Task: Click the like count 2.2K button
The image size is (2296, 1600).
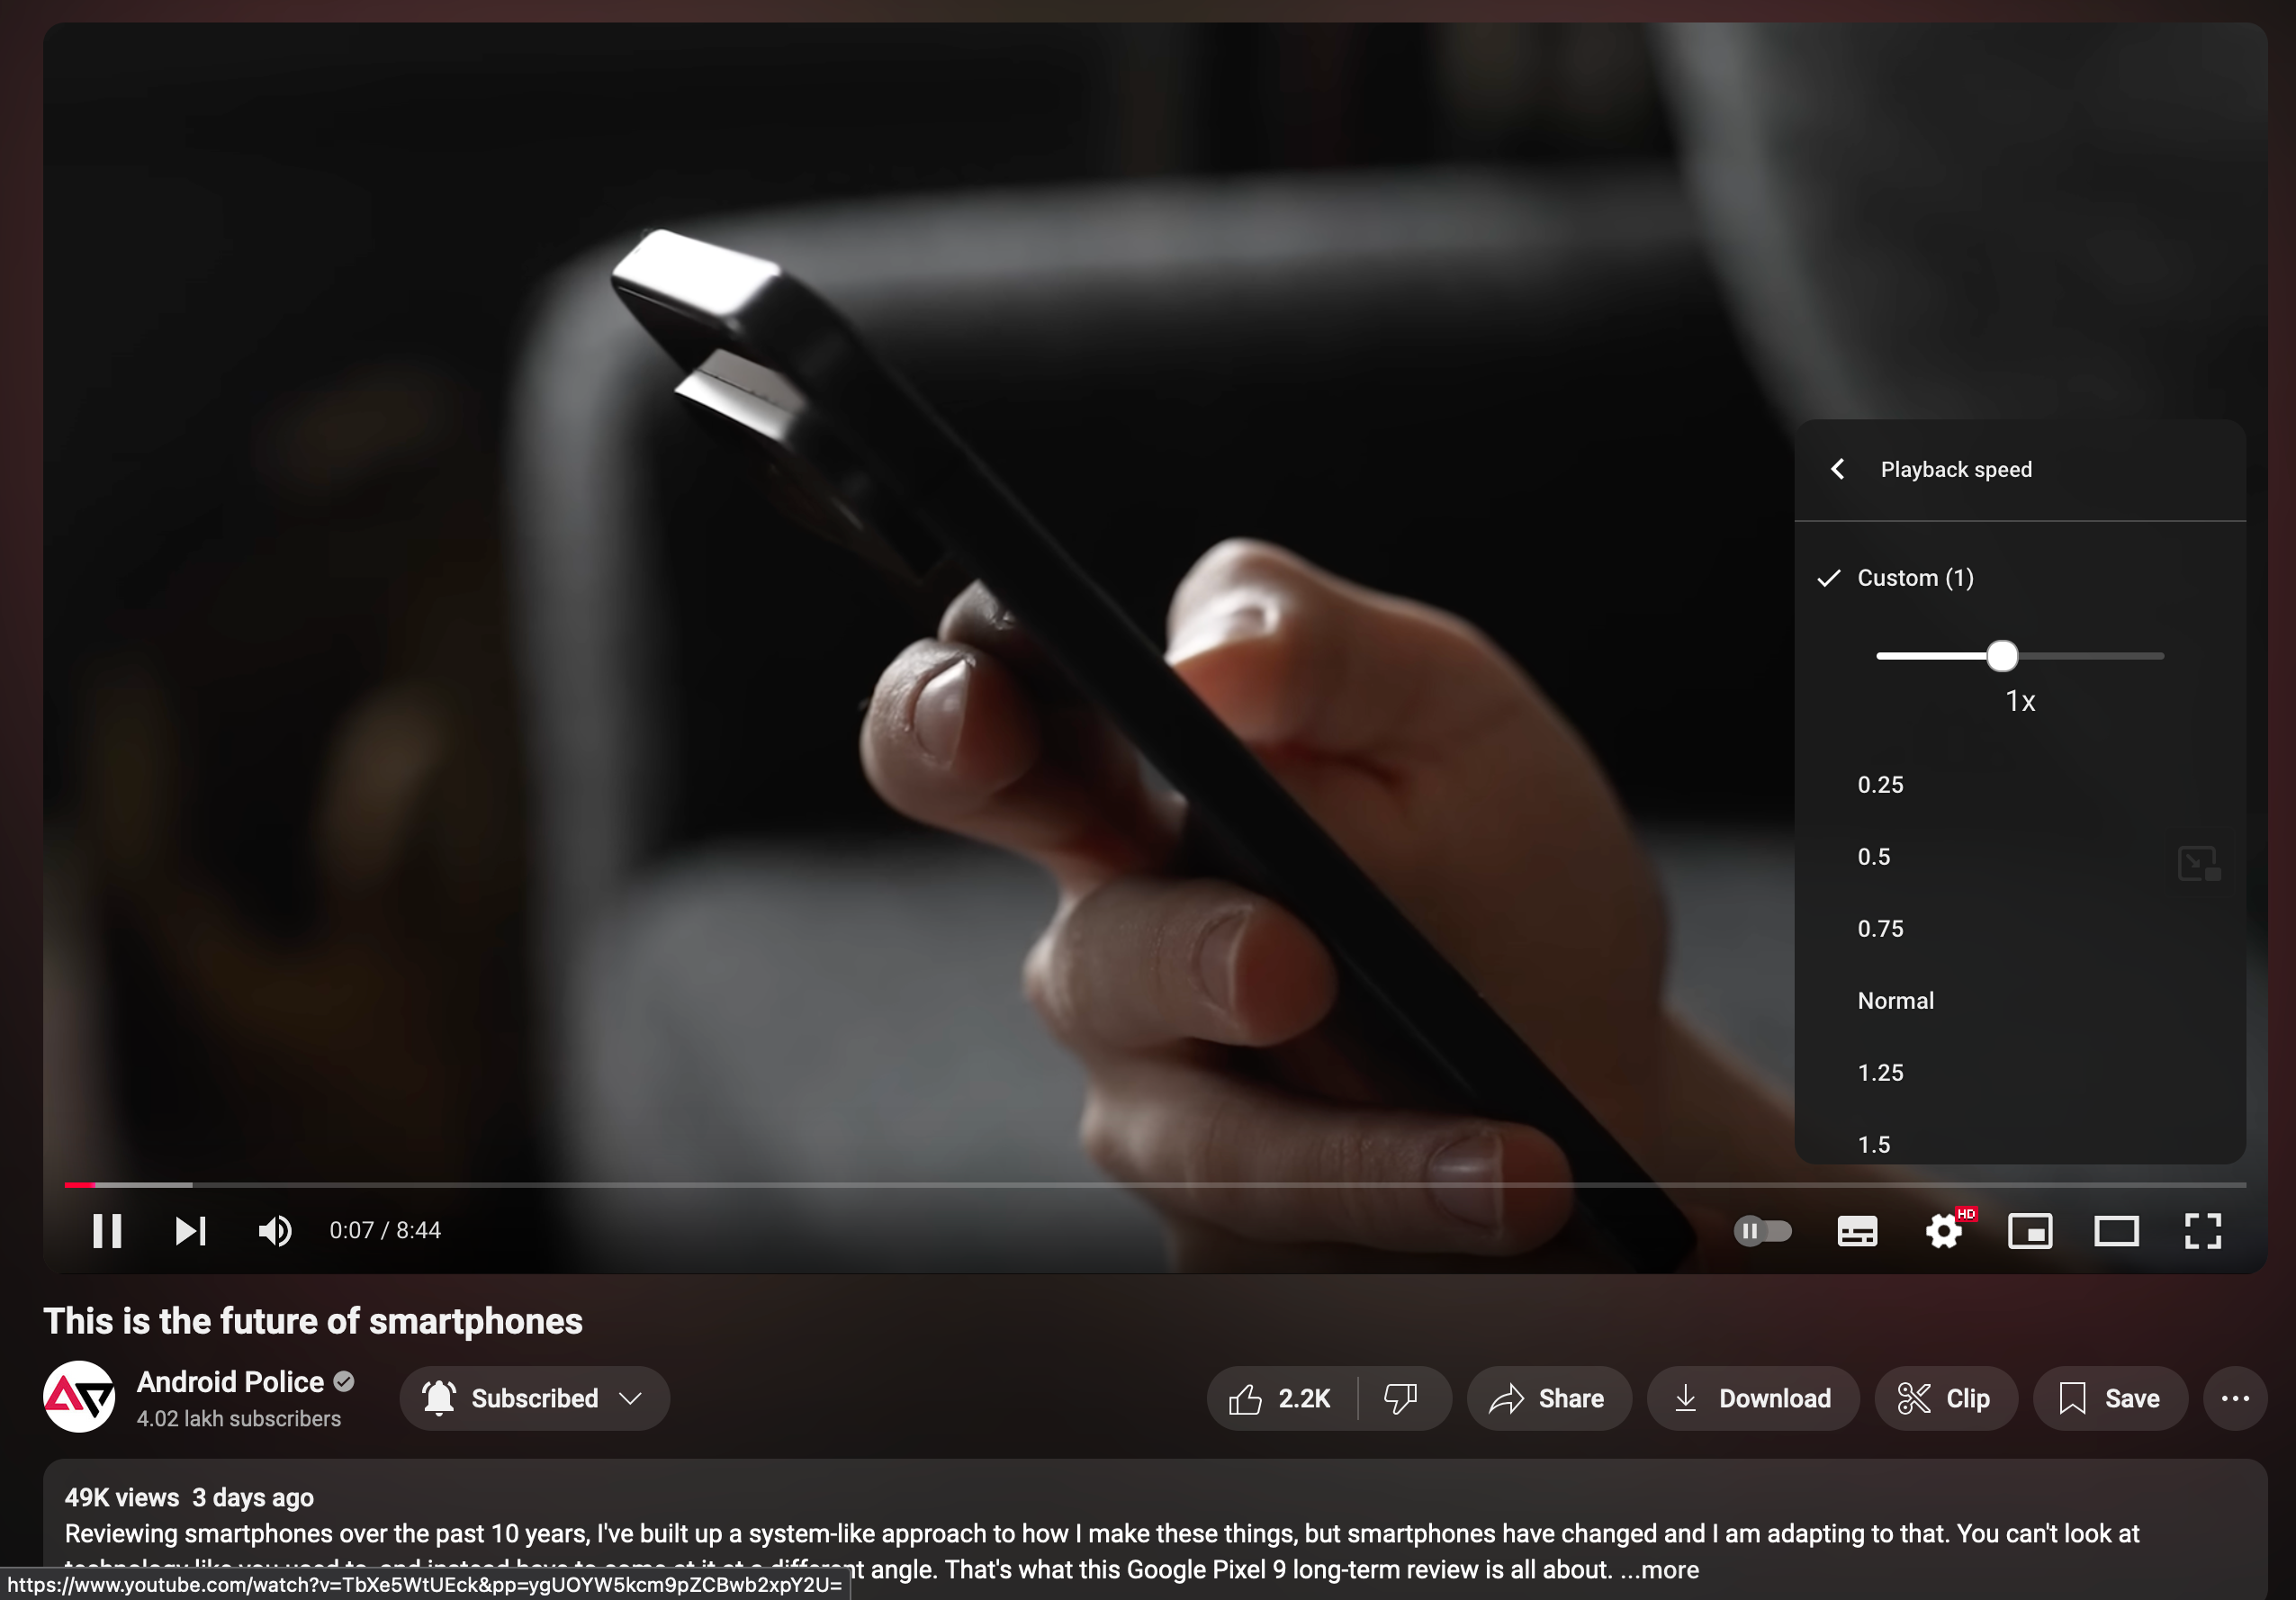Action: point(1283,1396)
